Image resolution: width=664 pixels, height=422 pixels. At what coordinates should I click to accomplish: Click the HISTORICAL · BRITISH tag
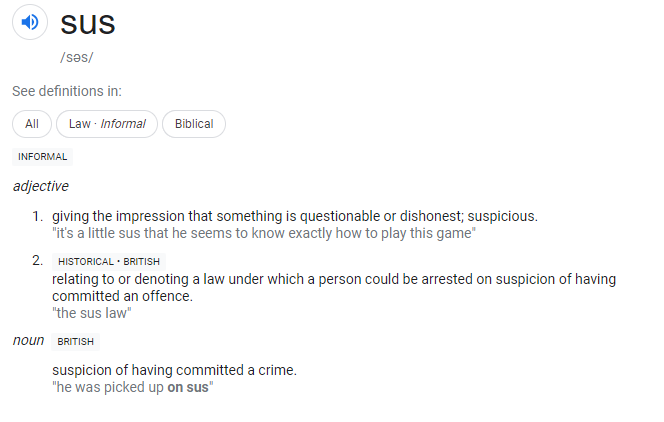coord(109,262)
